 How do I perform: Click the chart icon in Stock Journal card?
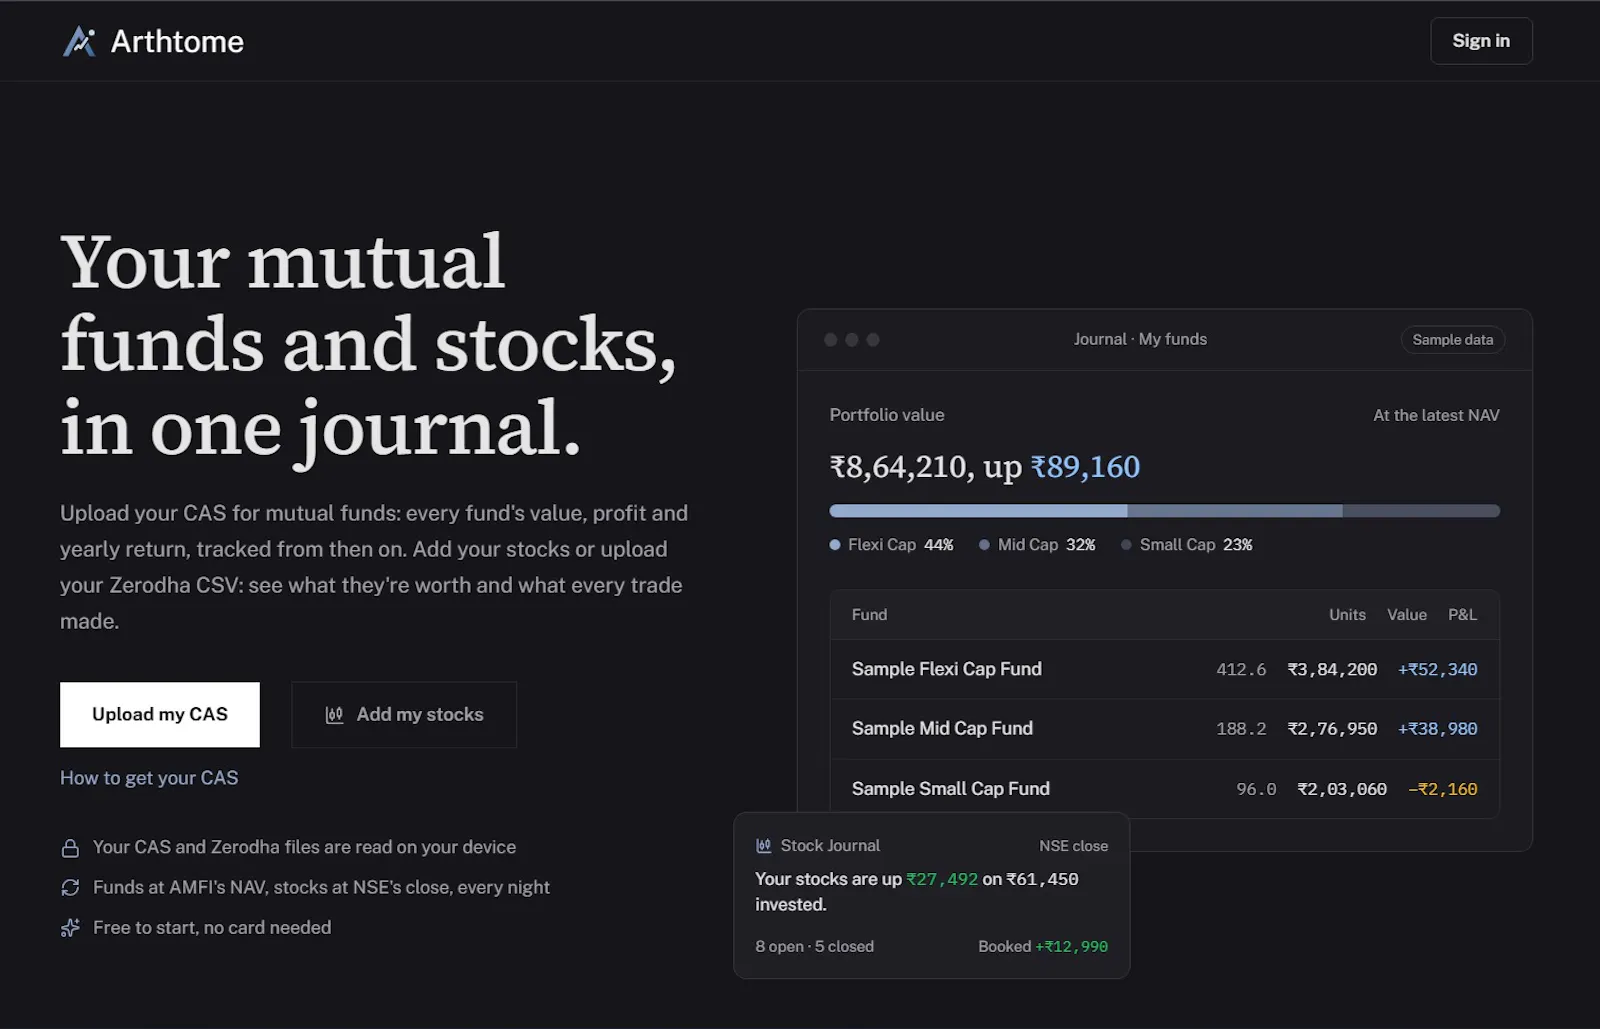[x=764, y=846]
